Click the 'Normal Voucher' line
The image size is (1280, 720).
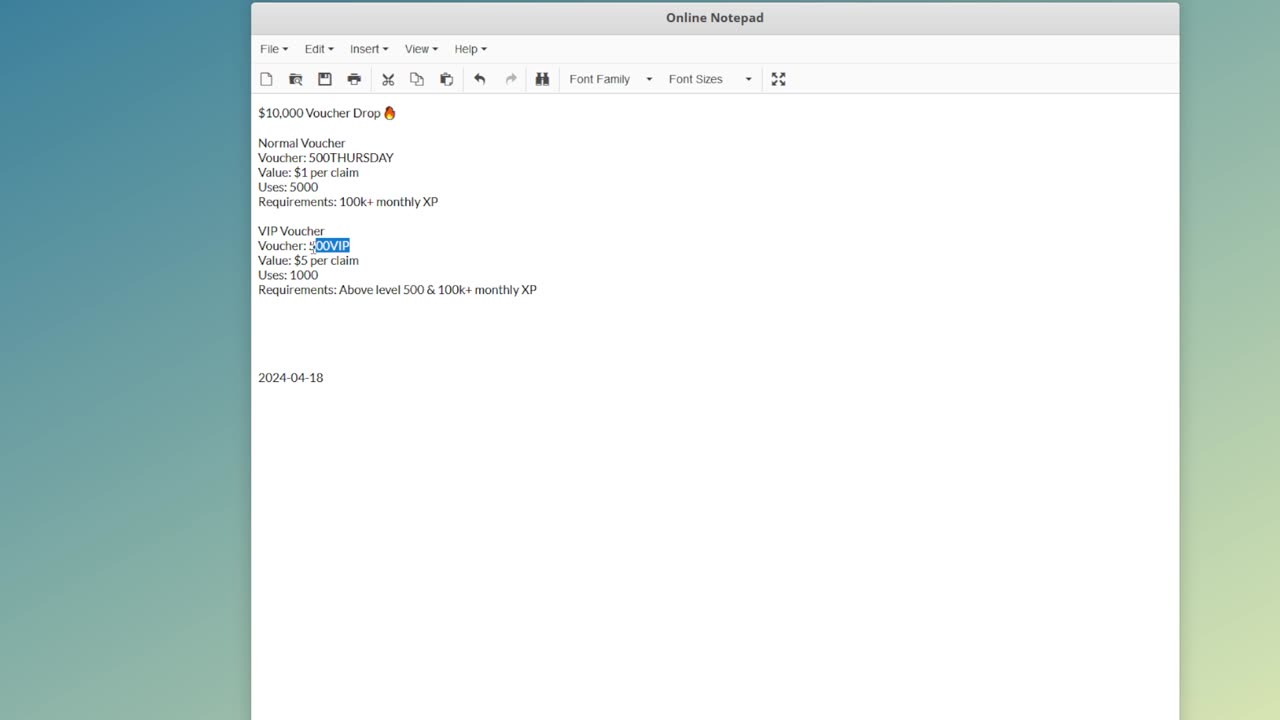pos(301,143)
